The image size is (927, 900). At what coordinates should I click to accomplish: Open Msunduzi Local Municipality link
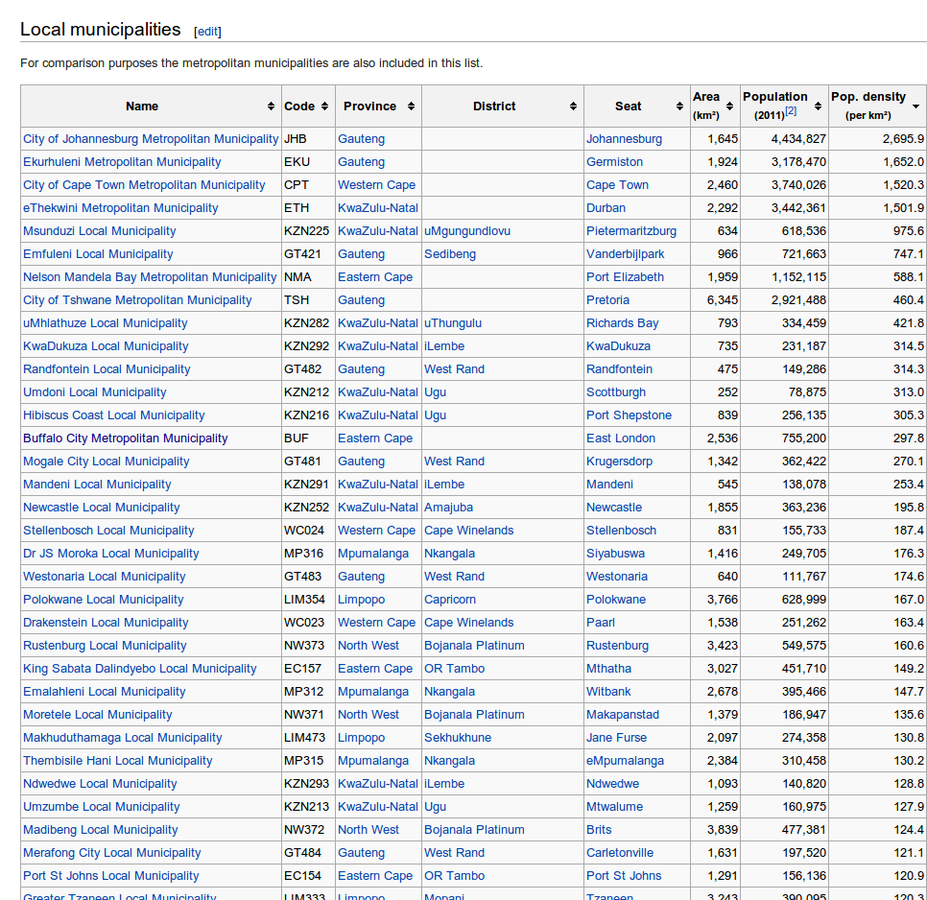click(x=99, y=231)
